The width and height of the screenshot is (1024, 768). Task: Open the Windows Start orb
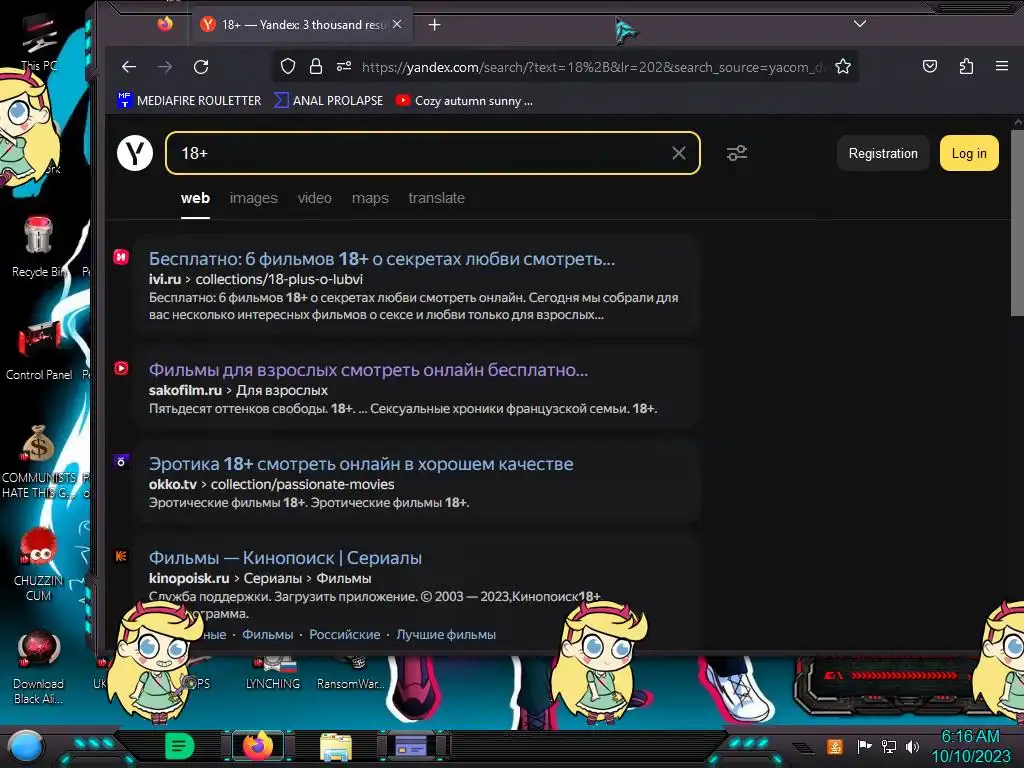click(26, 747)
